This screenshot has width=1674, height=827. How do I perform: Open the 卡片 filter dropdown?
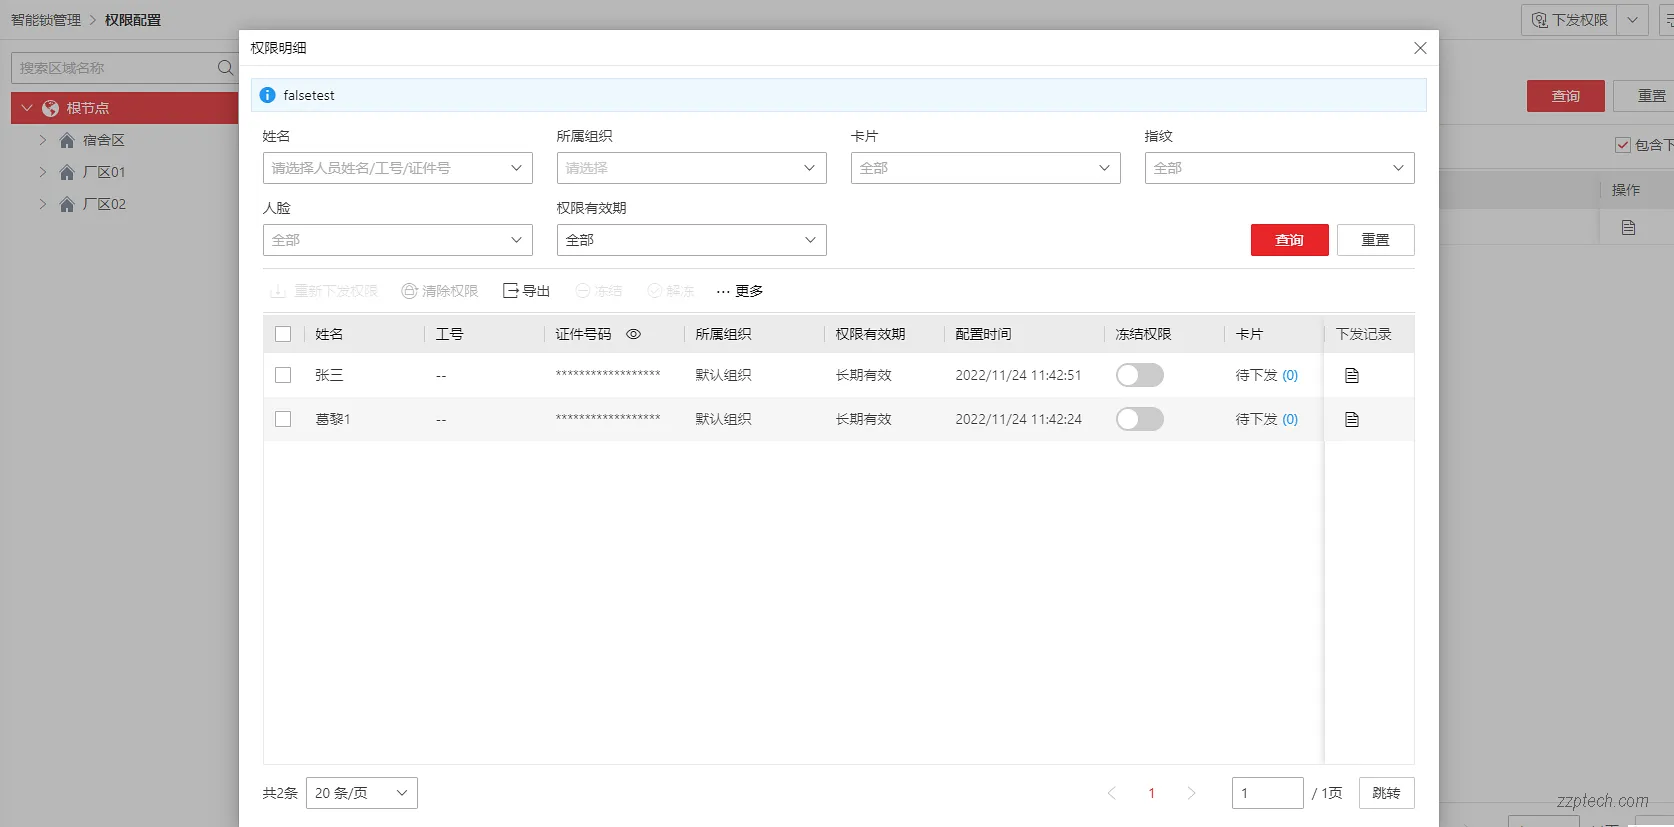(985, 168)
